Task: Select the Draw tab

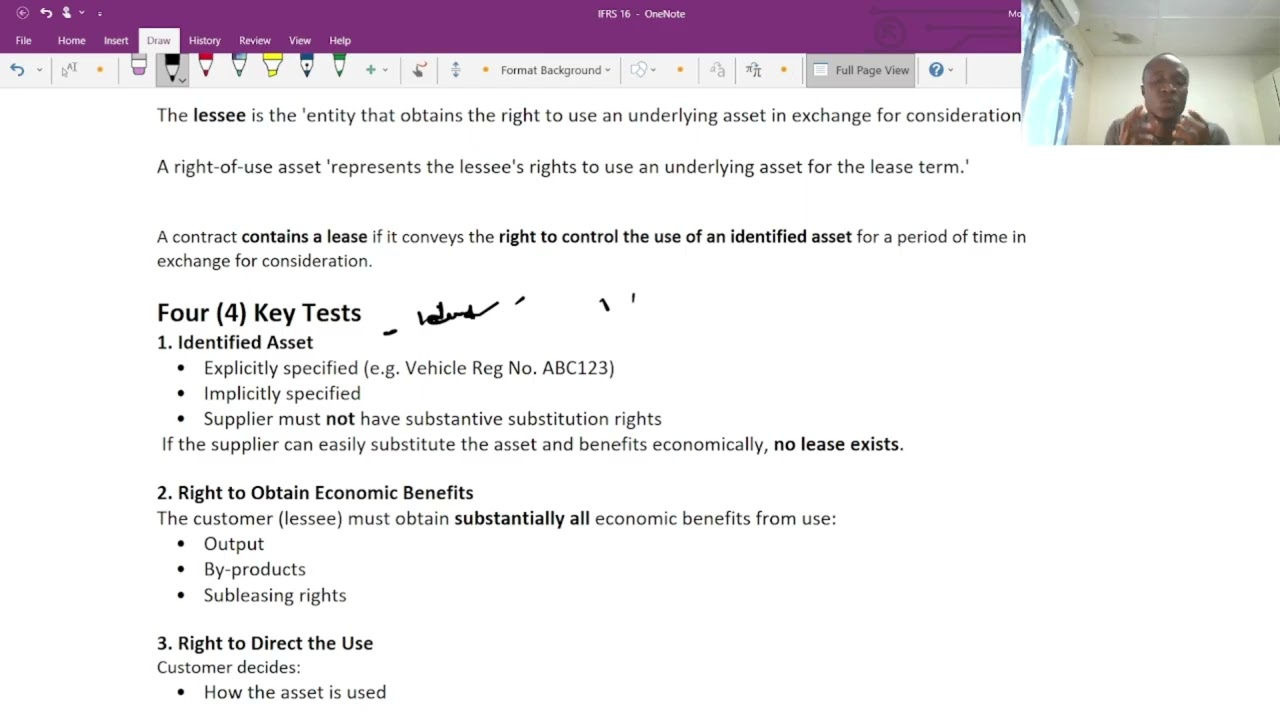Action: coord(158,40)
